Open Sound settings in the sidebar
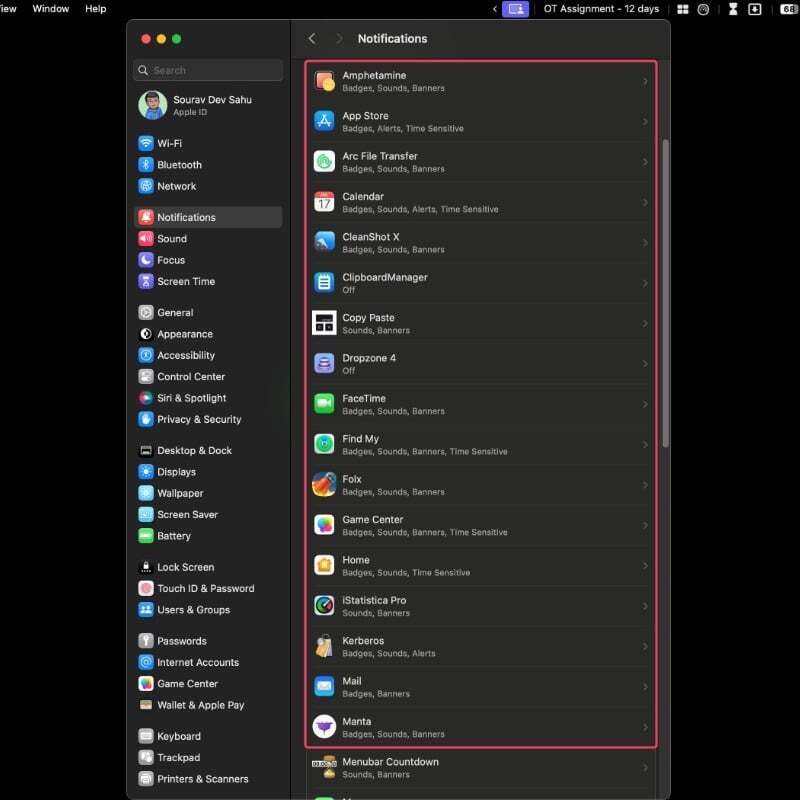This screenshot has width=800, height=800. point(208,239)
